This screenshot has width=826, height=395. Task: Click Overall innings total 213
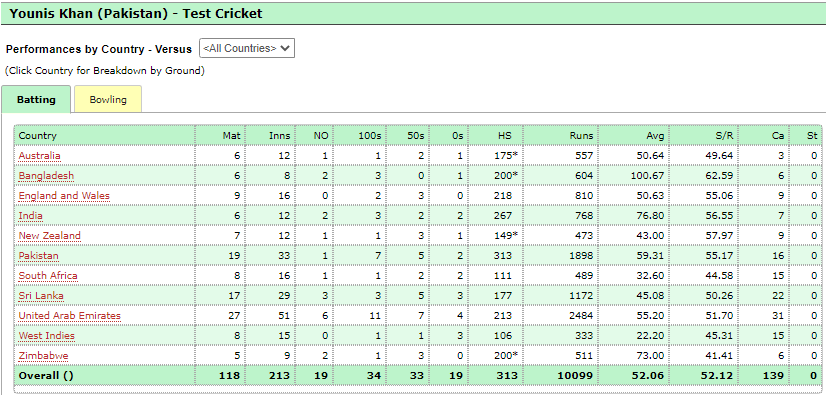(x=281, y=376)
